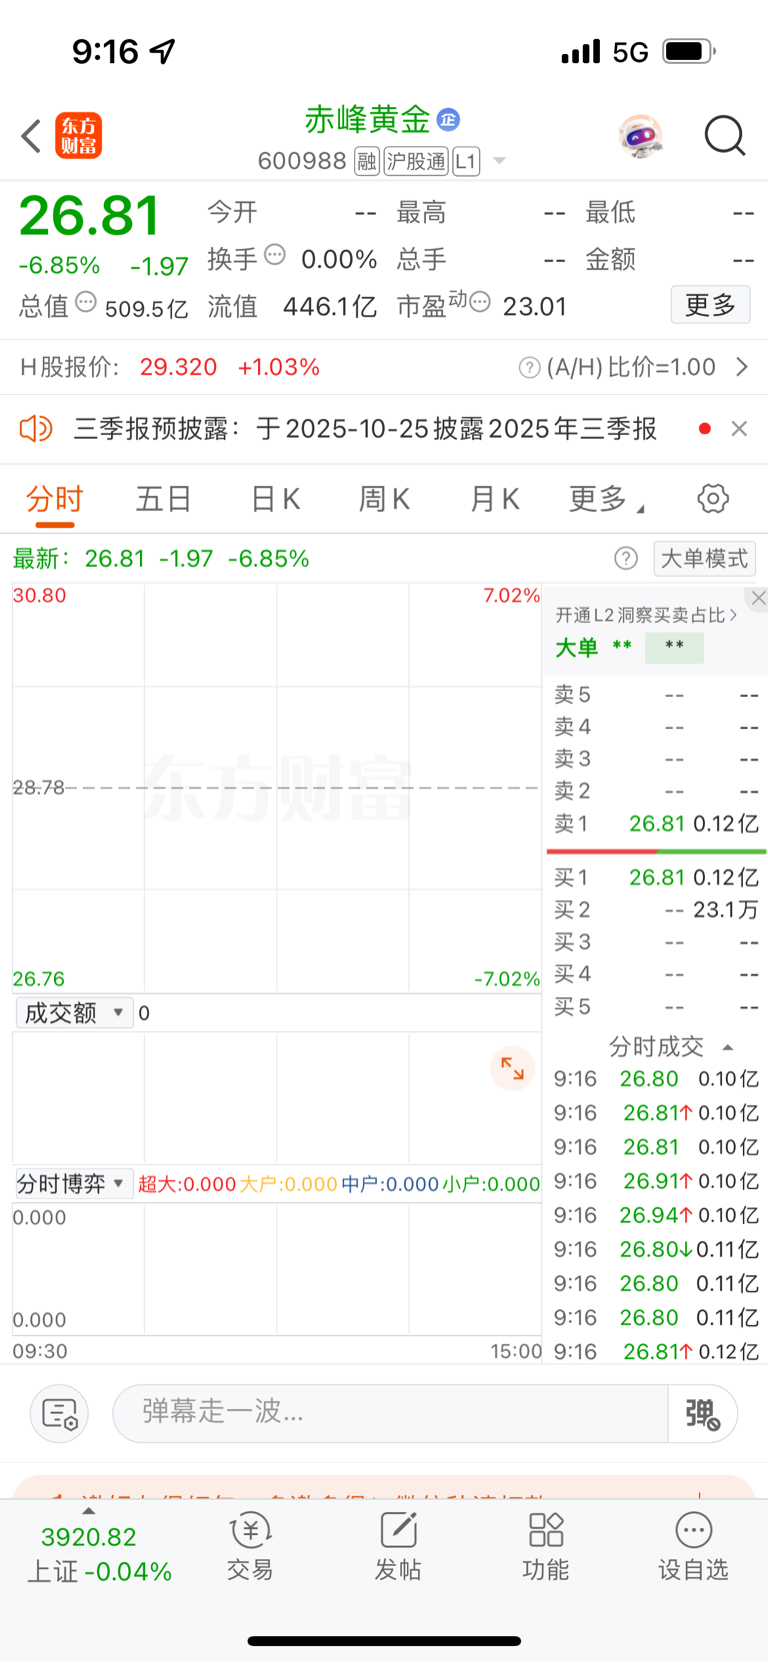Tap 买2 row with 23.1万
This screenshot has height=1663, width=768.
point(656,909)
